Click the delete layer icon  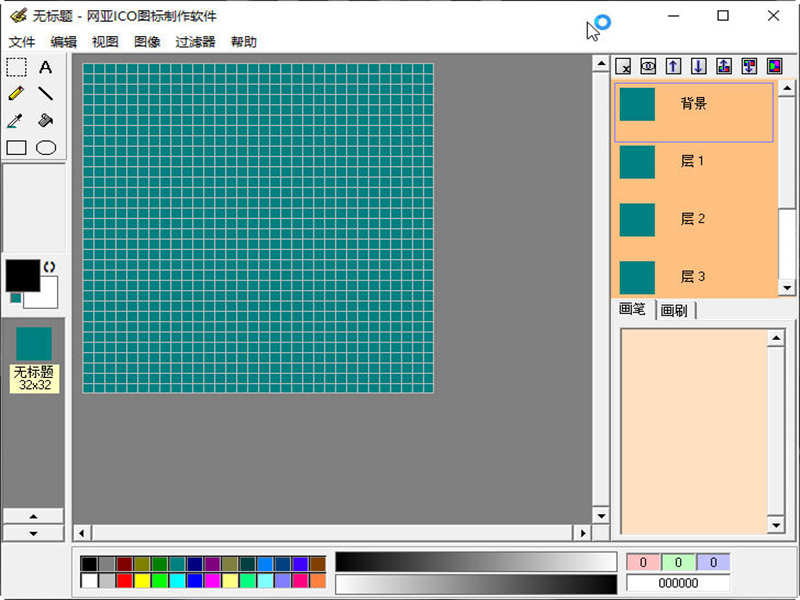(623, 66)
